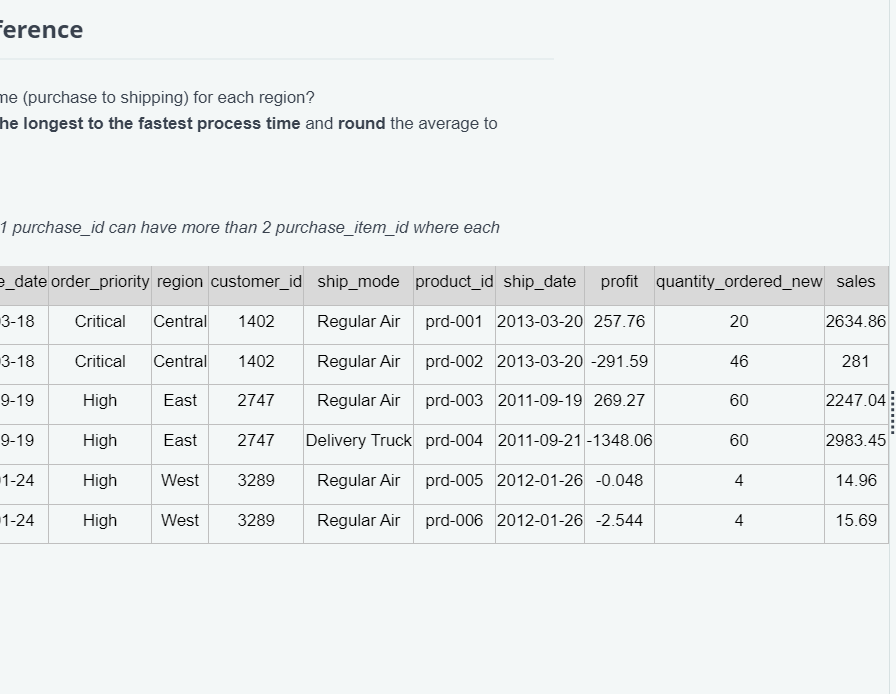Click the ship_date column header
This screenshot has height=694, width=896.
click(539, 282)
